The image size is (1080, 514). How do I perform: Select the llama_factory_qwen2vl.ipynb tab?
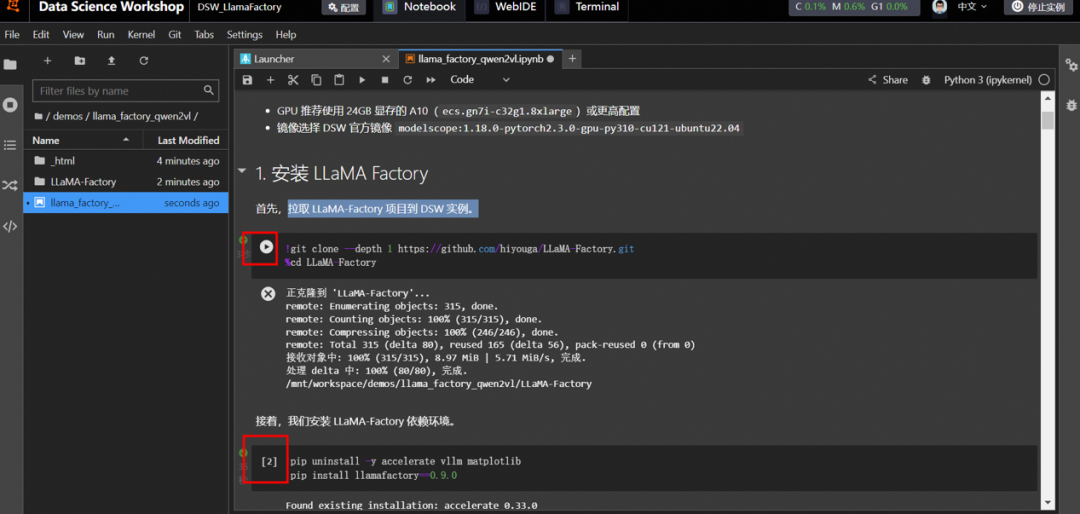pyautogui.click(x=480, y=59)
